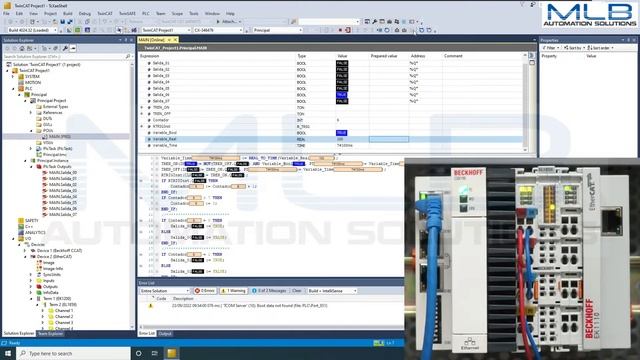Click the Save icon in the toolbar
640x360 pixels.
(x=62, y=22)
